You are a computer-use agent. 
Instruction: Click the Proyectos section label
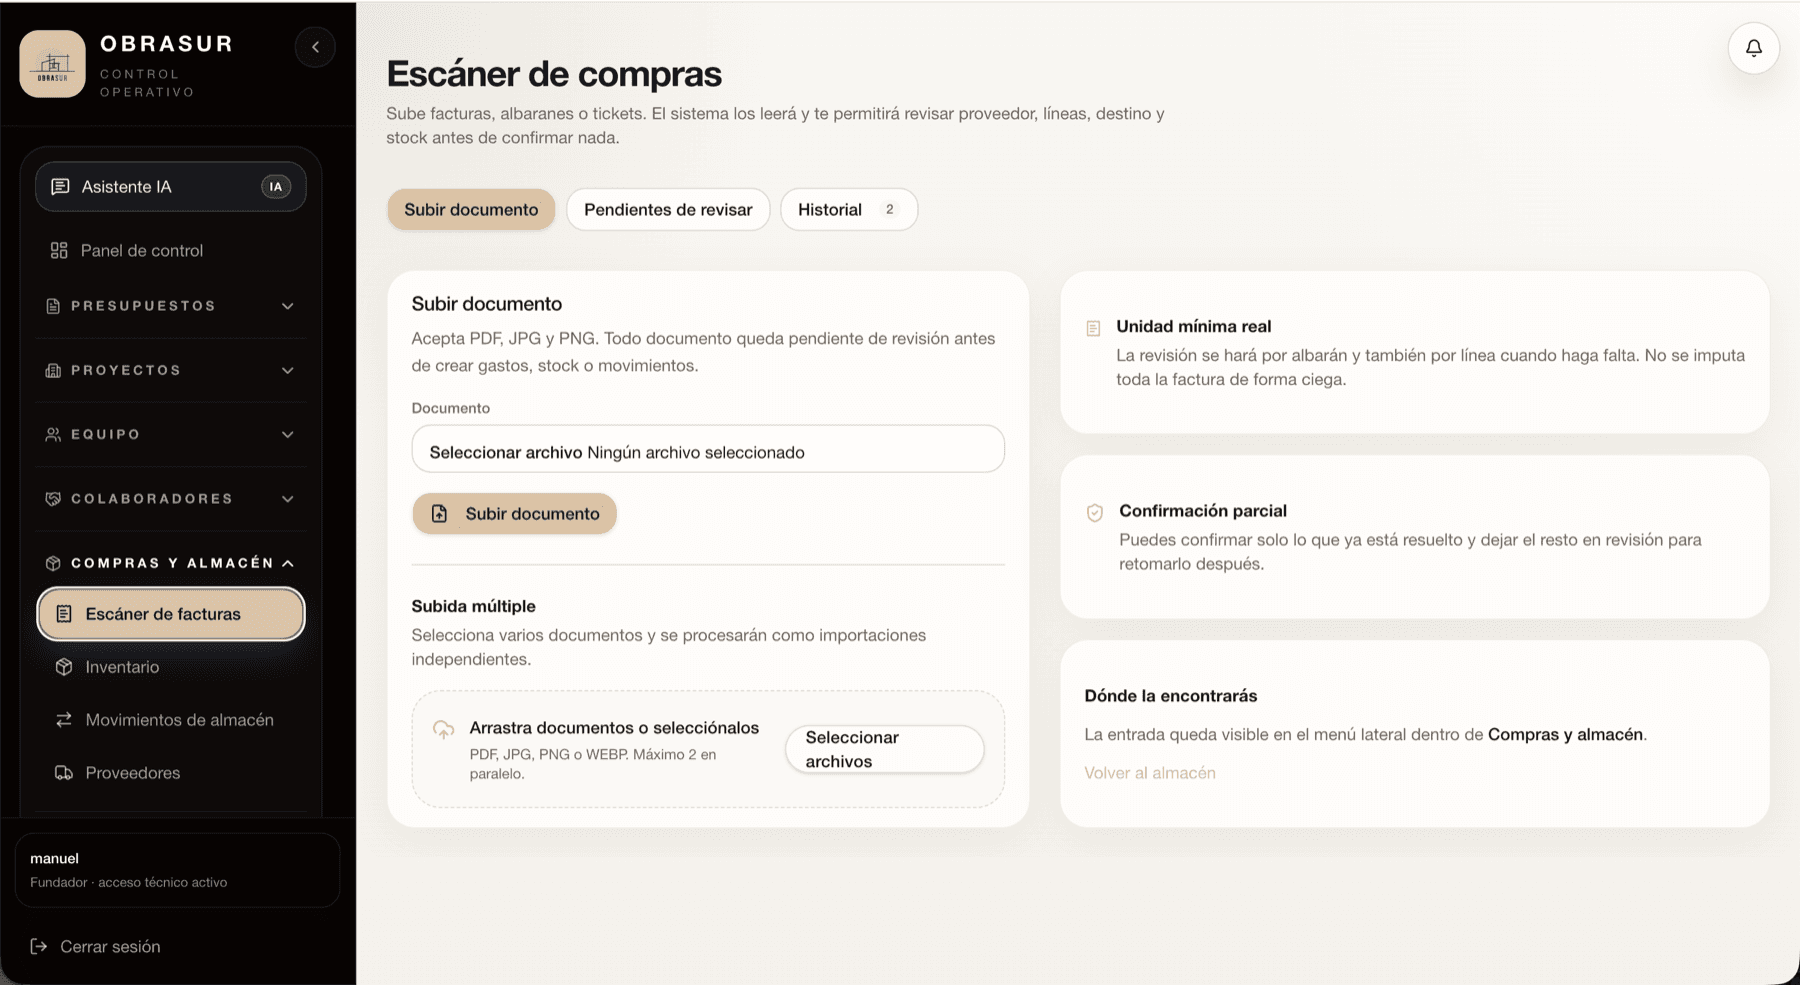coord(126,370)
